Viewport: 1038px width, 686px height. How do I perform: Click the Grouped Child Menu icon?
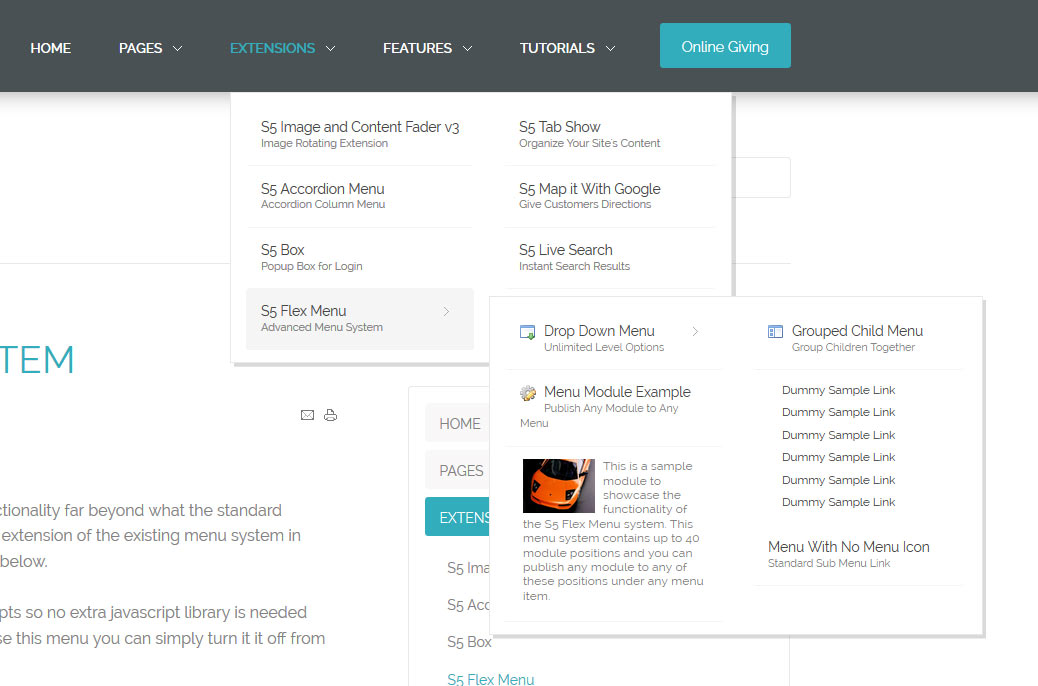click(x=775, y=332)
